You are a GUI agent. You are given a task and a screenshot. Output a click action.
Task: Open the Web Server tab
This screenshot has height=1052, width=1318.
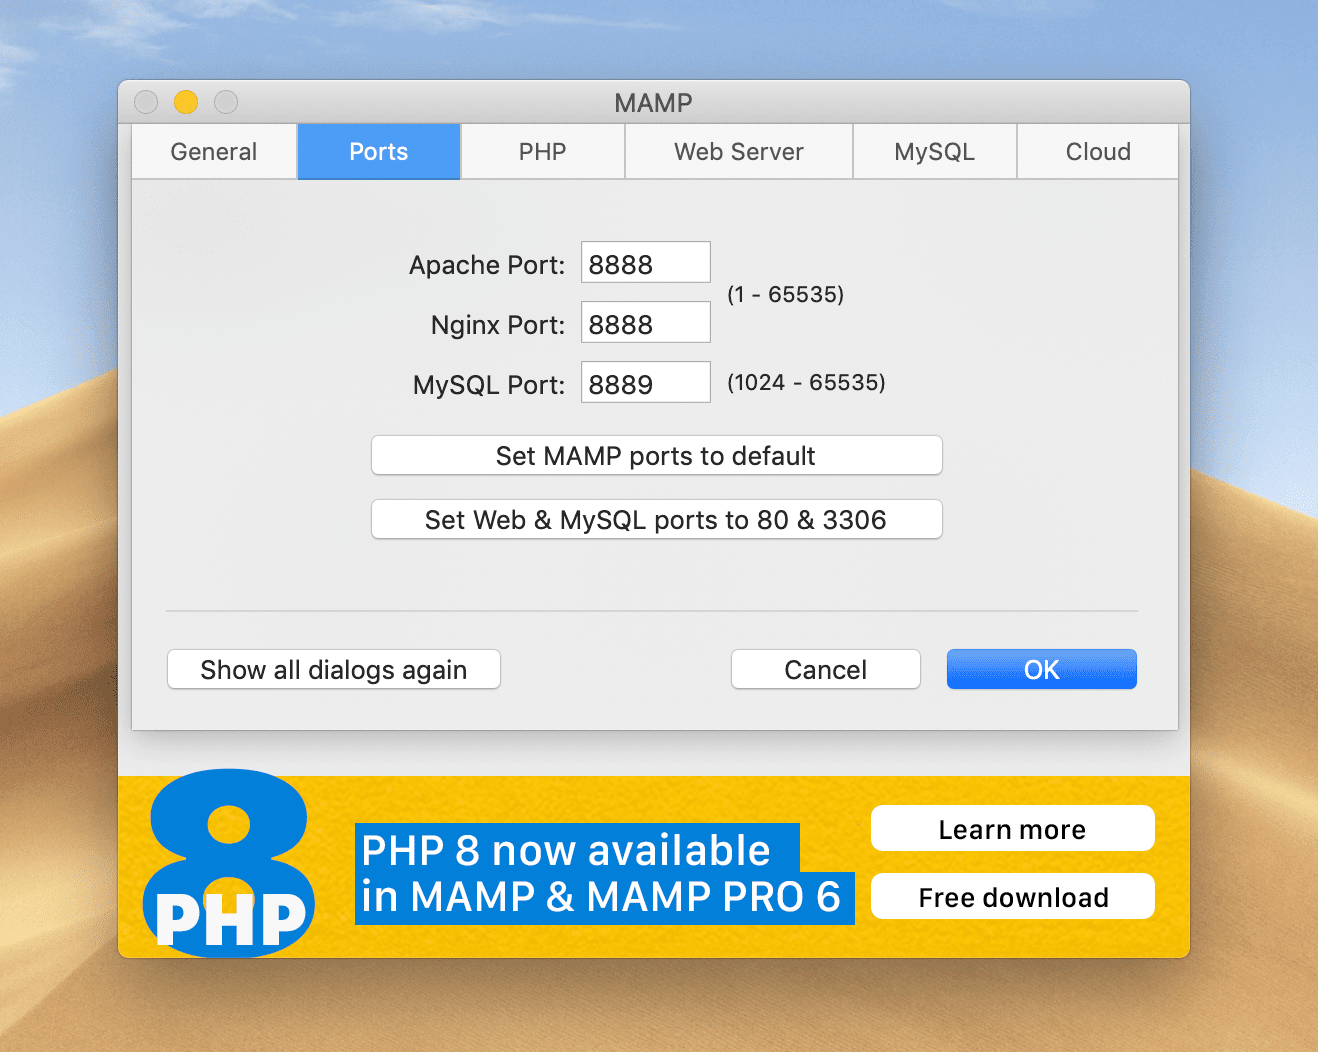click(738, 151)
